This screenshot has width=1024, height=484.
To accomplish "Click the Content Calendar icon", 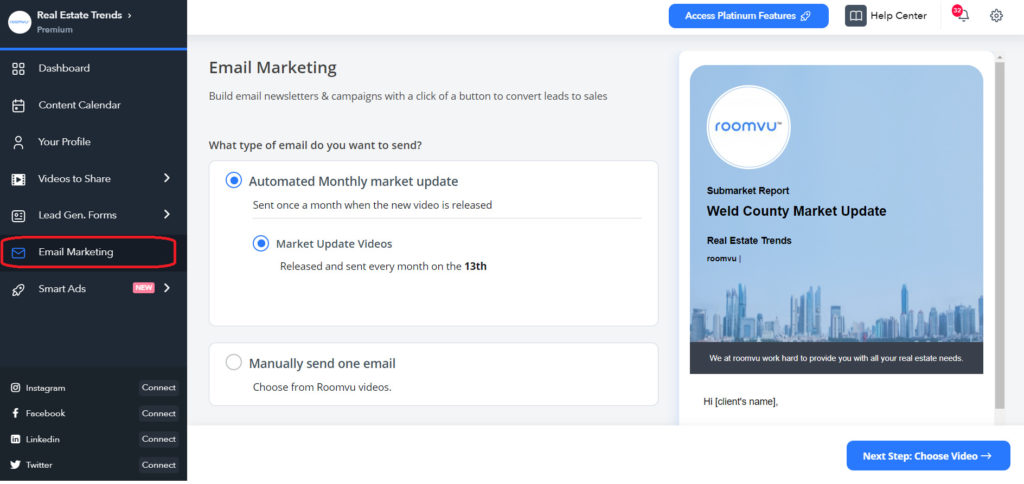I will [18, 105].
